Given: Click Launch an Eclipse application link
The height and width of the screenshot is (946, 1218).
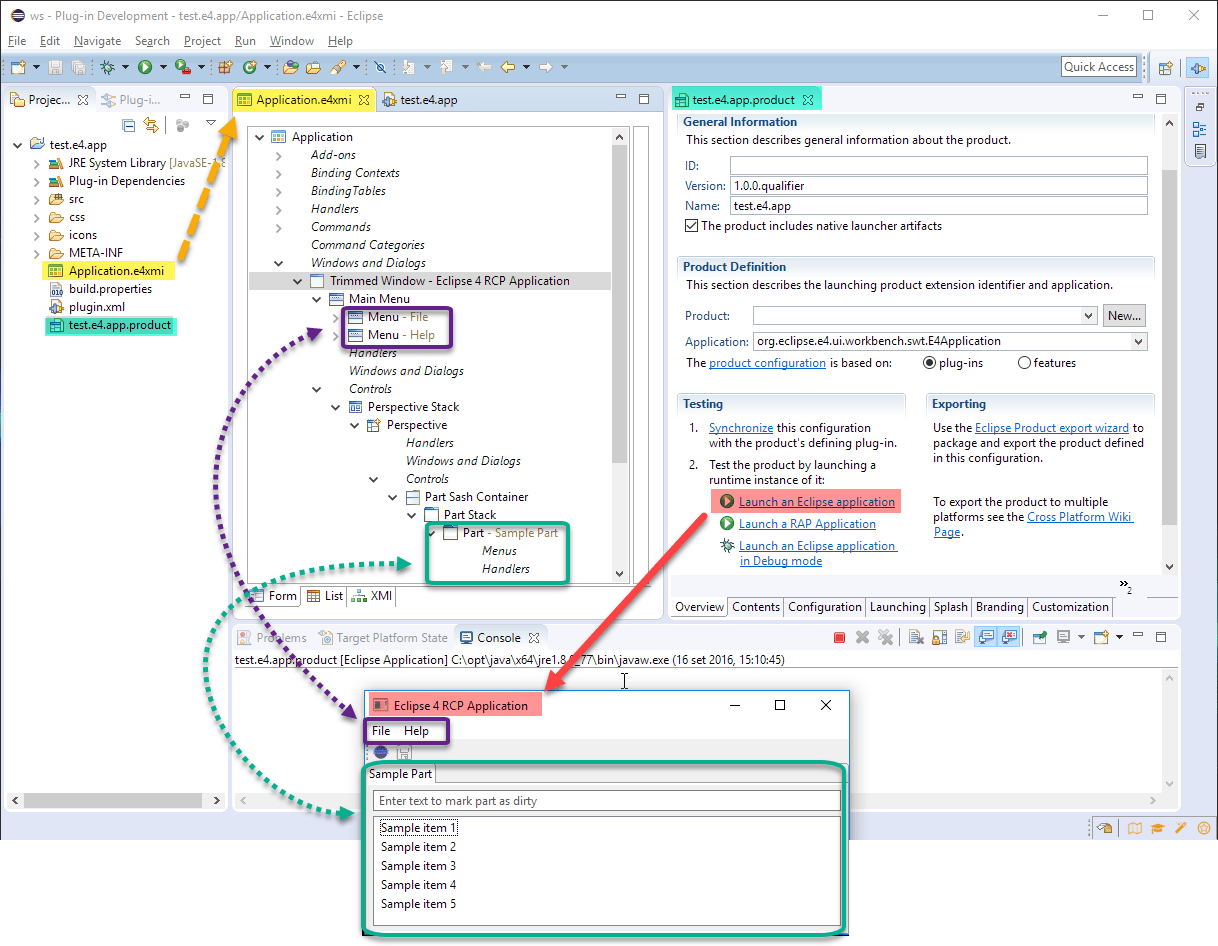Looking at the screenshot, I should click(817, 502).
